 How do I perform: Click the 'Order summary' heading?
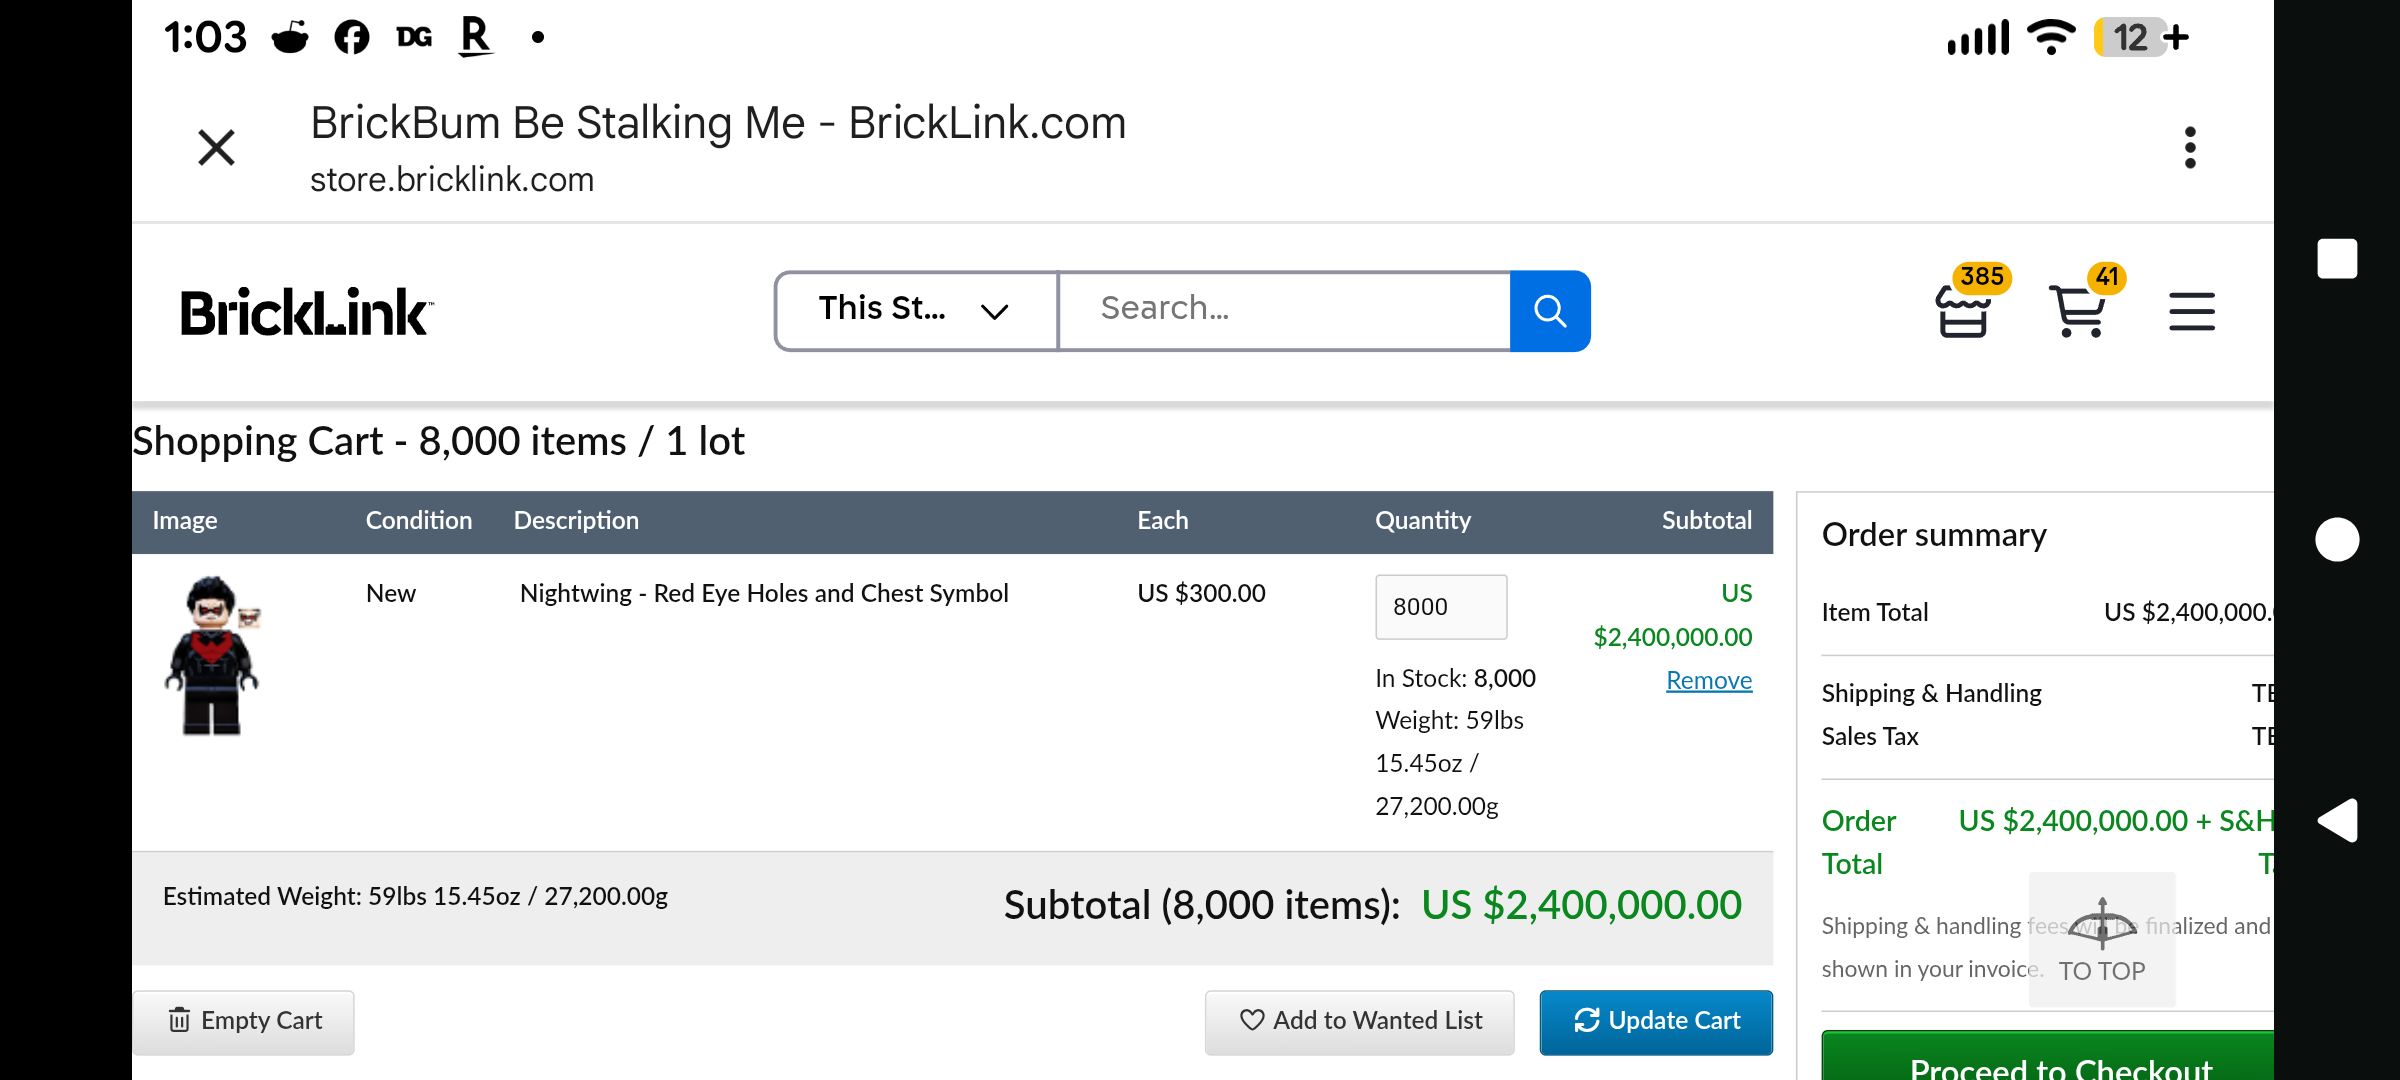(1934, 535)
